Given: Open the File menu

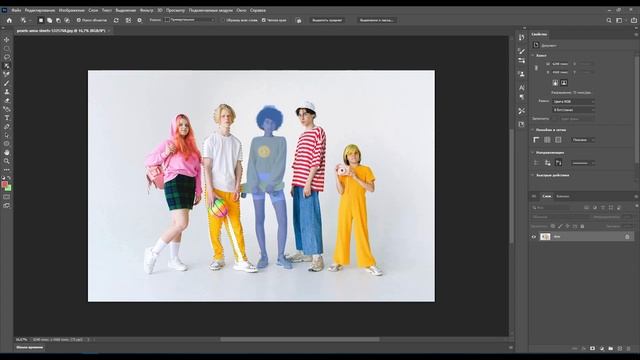Looking at the screenshot, I should 16,10.
